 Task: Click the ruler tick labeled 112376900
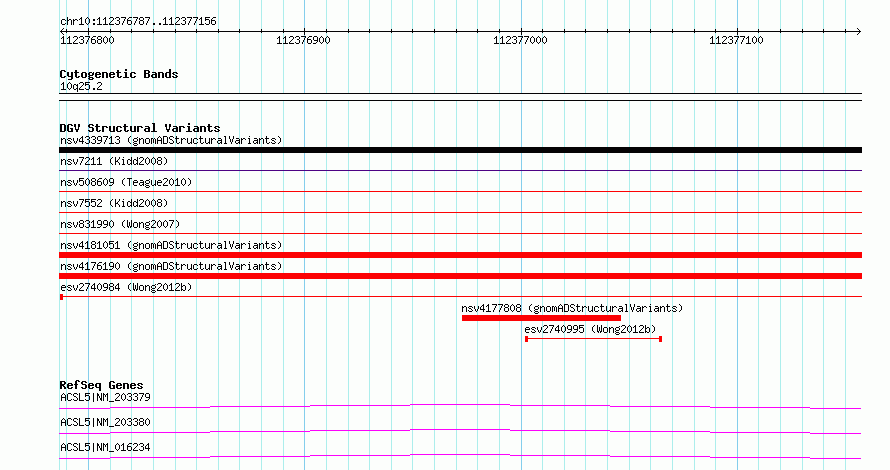[x=303, y=40]
